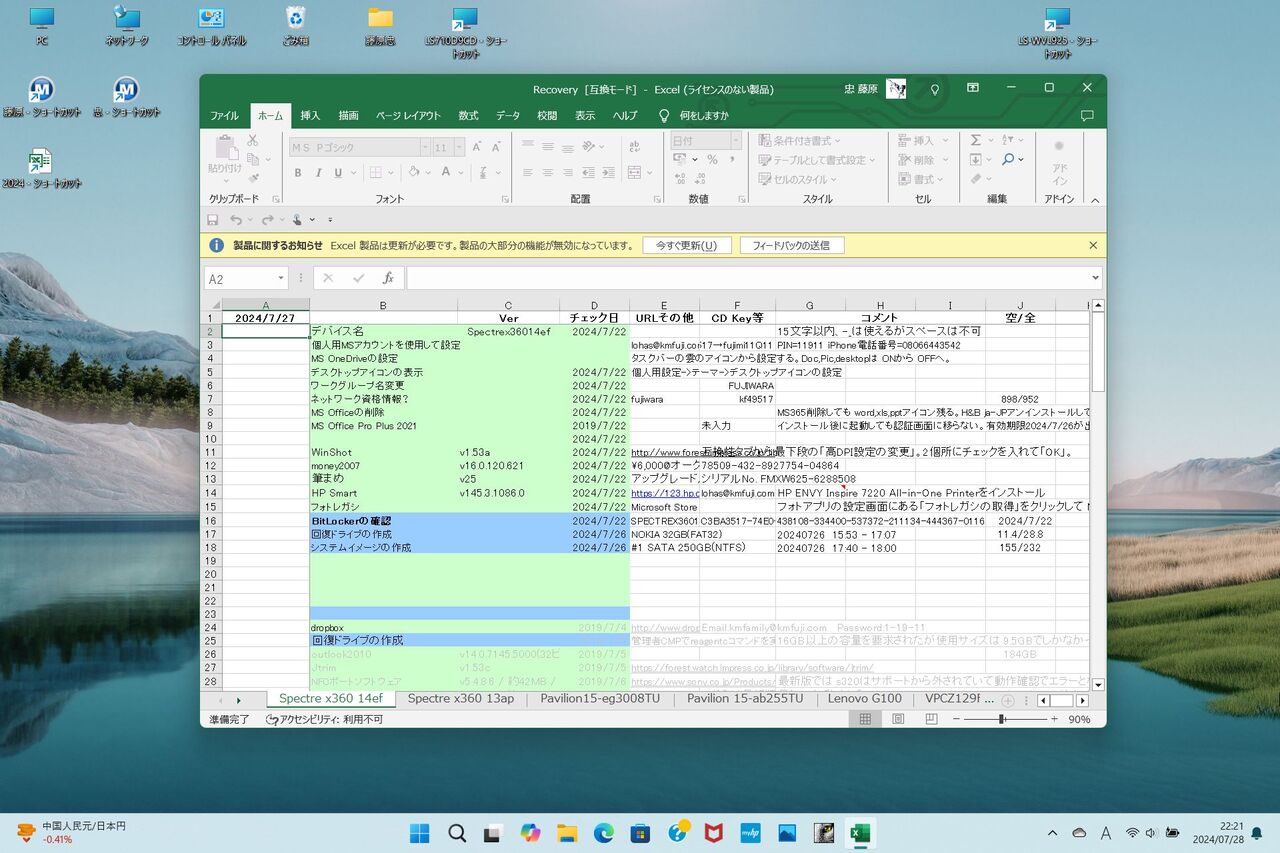Switch to the データ ribbon tab
Image resolution: width=1280 pixels, height=853 pixels.
coord(508,116)
